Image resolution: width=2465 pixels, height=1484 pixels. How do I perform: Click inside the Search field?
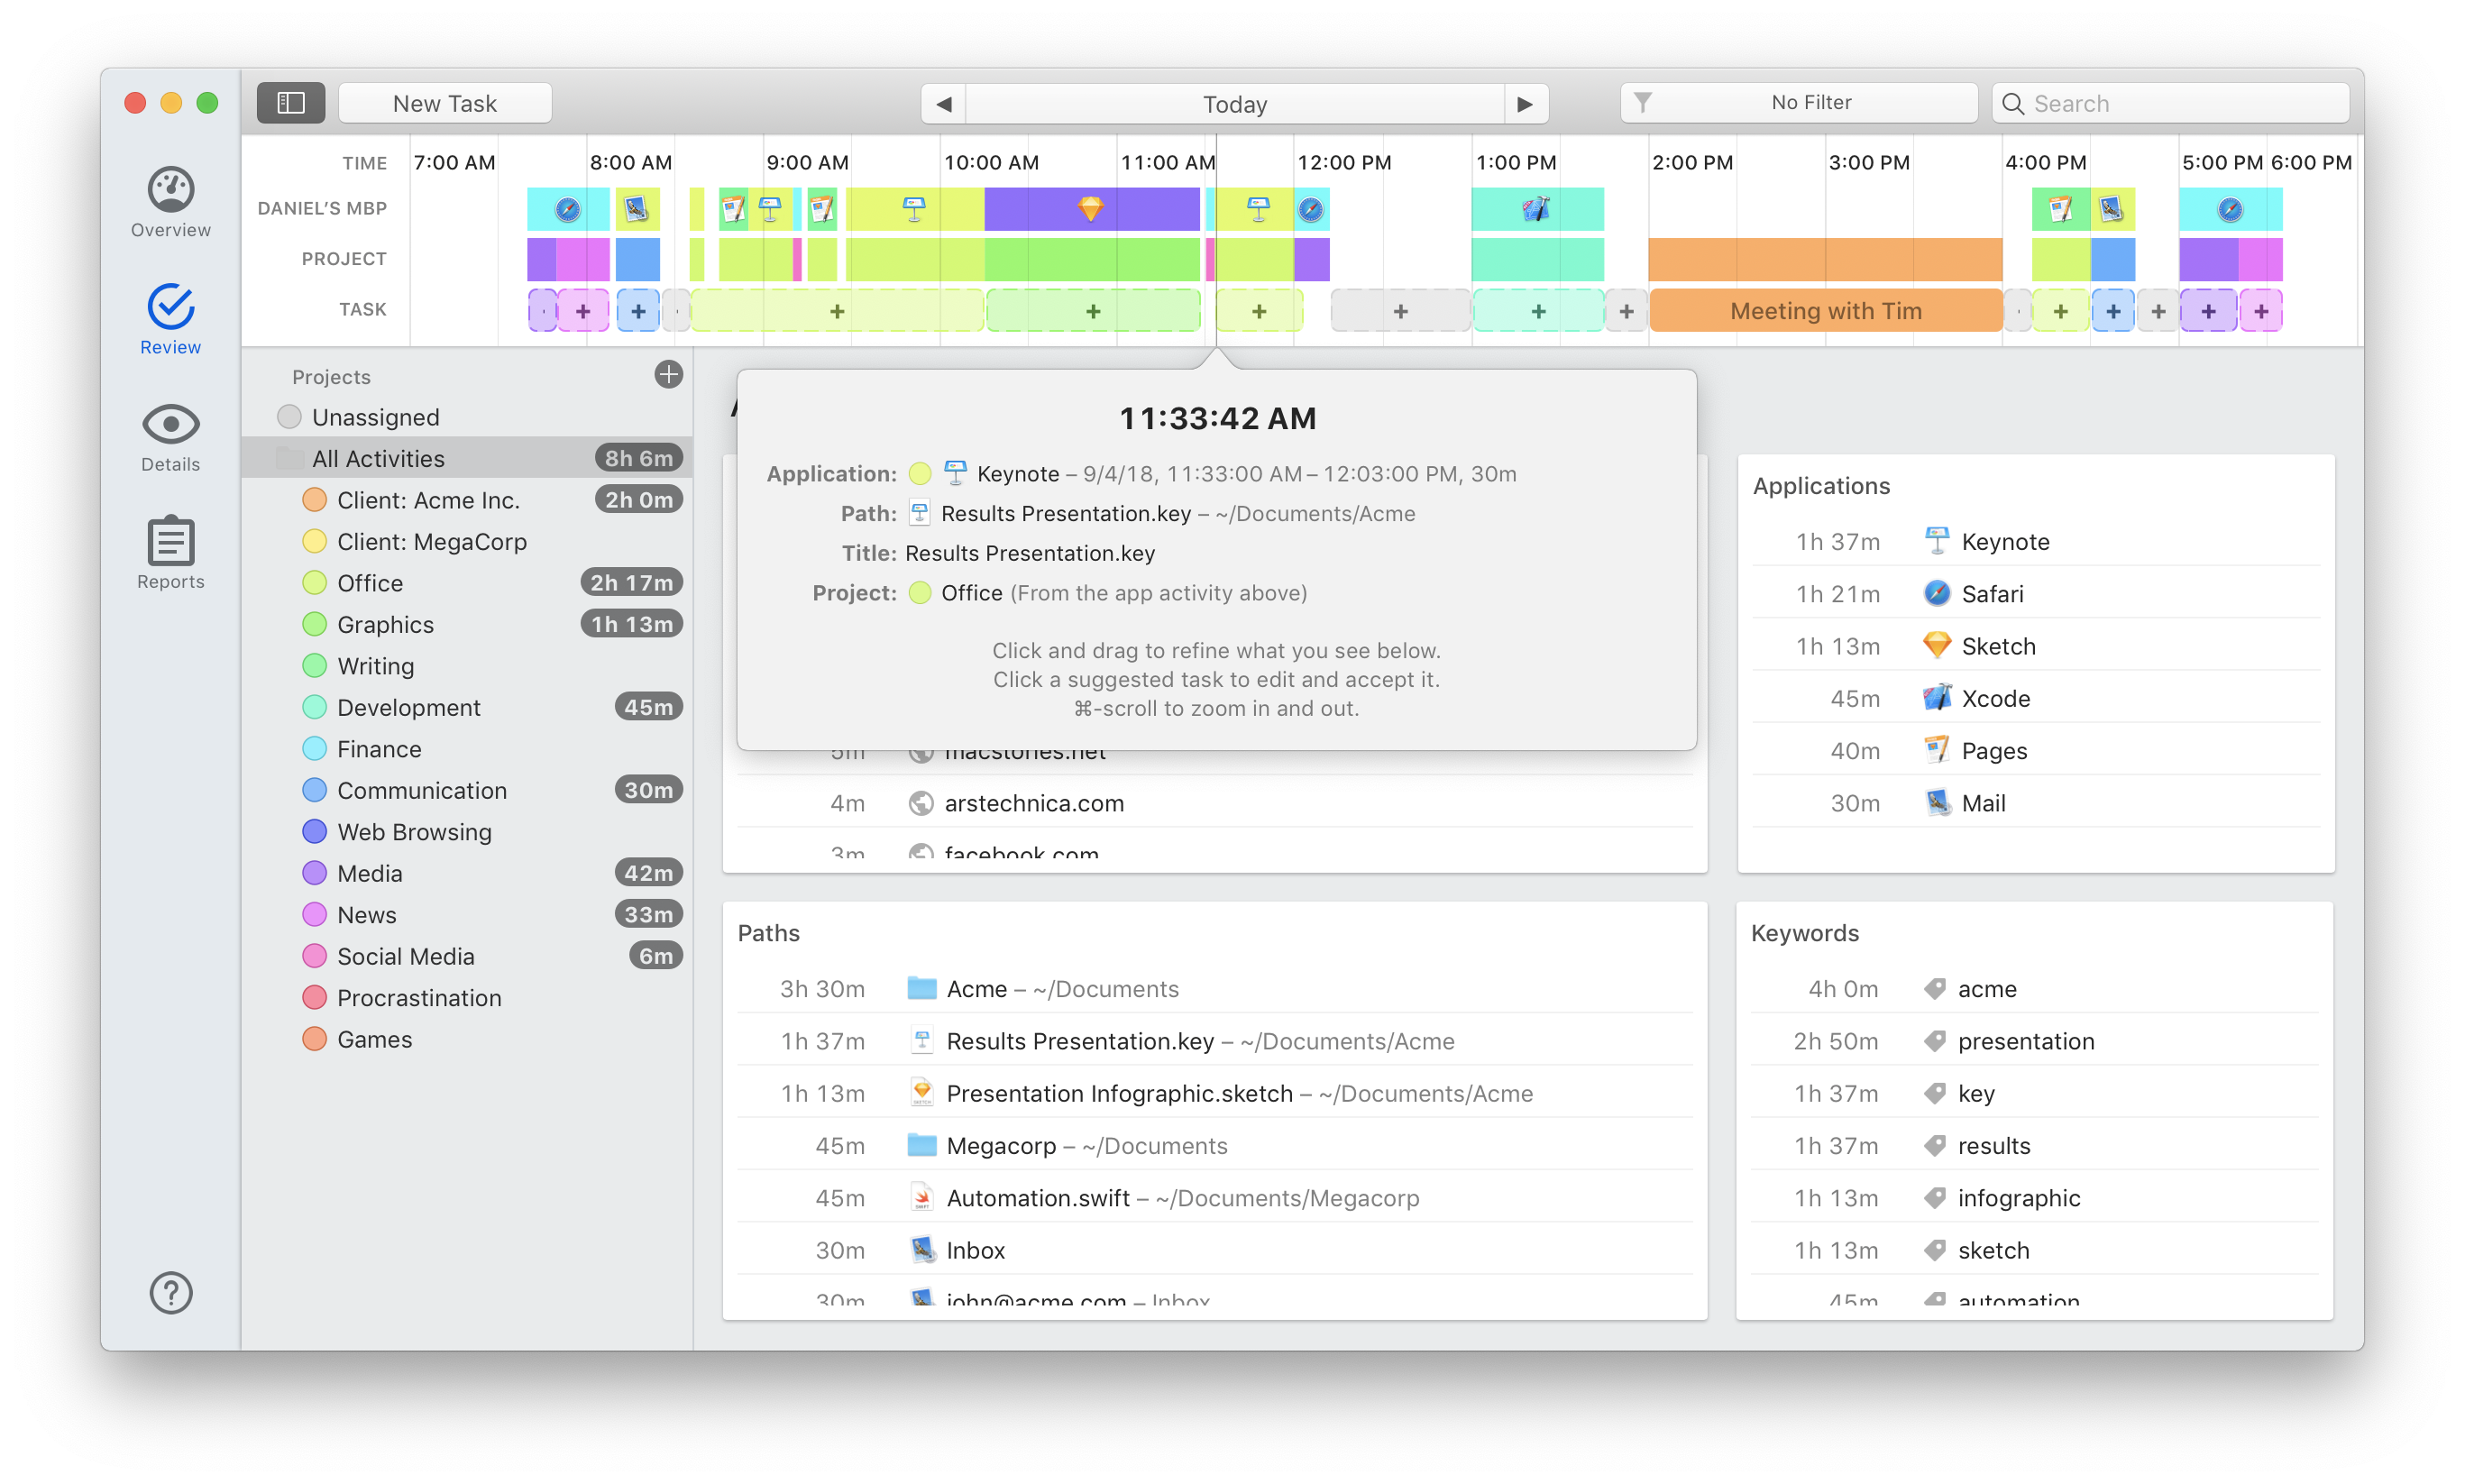click(x=2180, y=103)
